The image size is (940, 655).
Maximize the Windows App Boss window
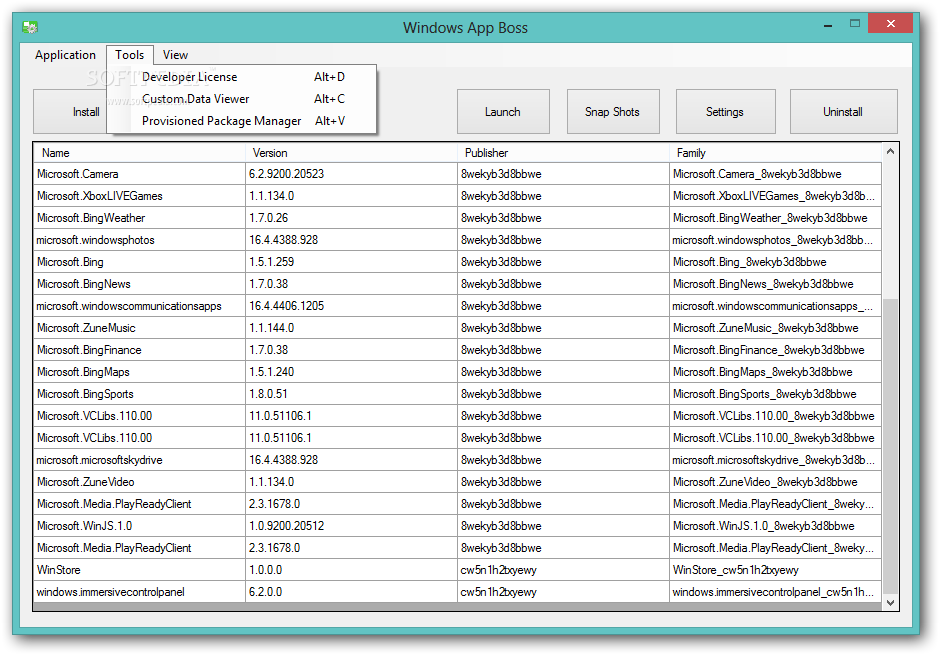pos(855,23)
